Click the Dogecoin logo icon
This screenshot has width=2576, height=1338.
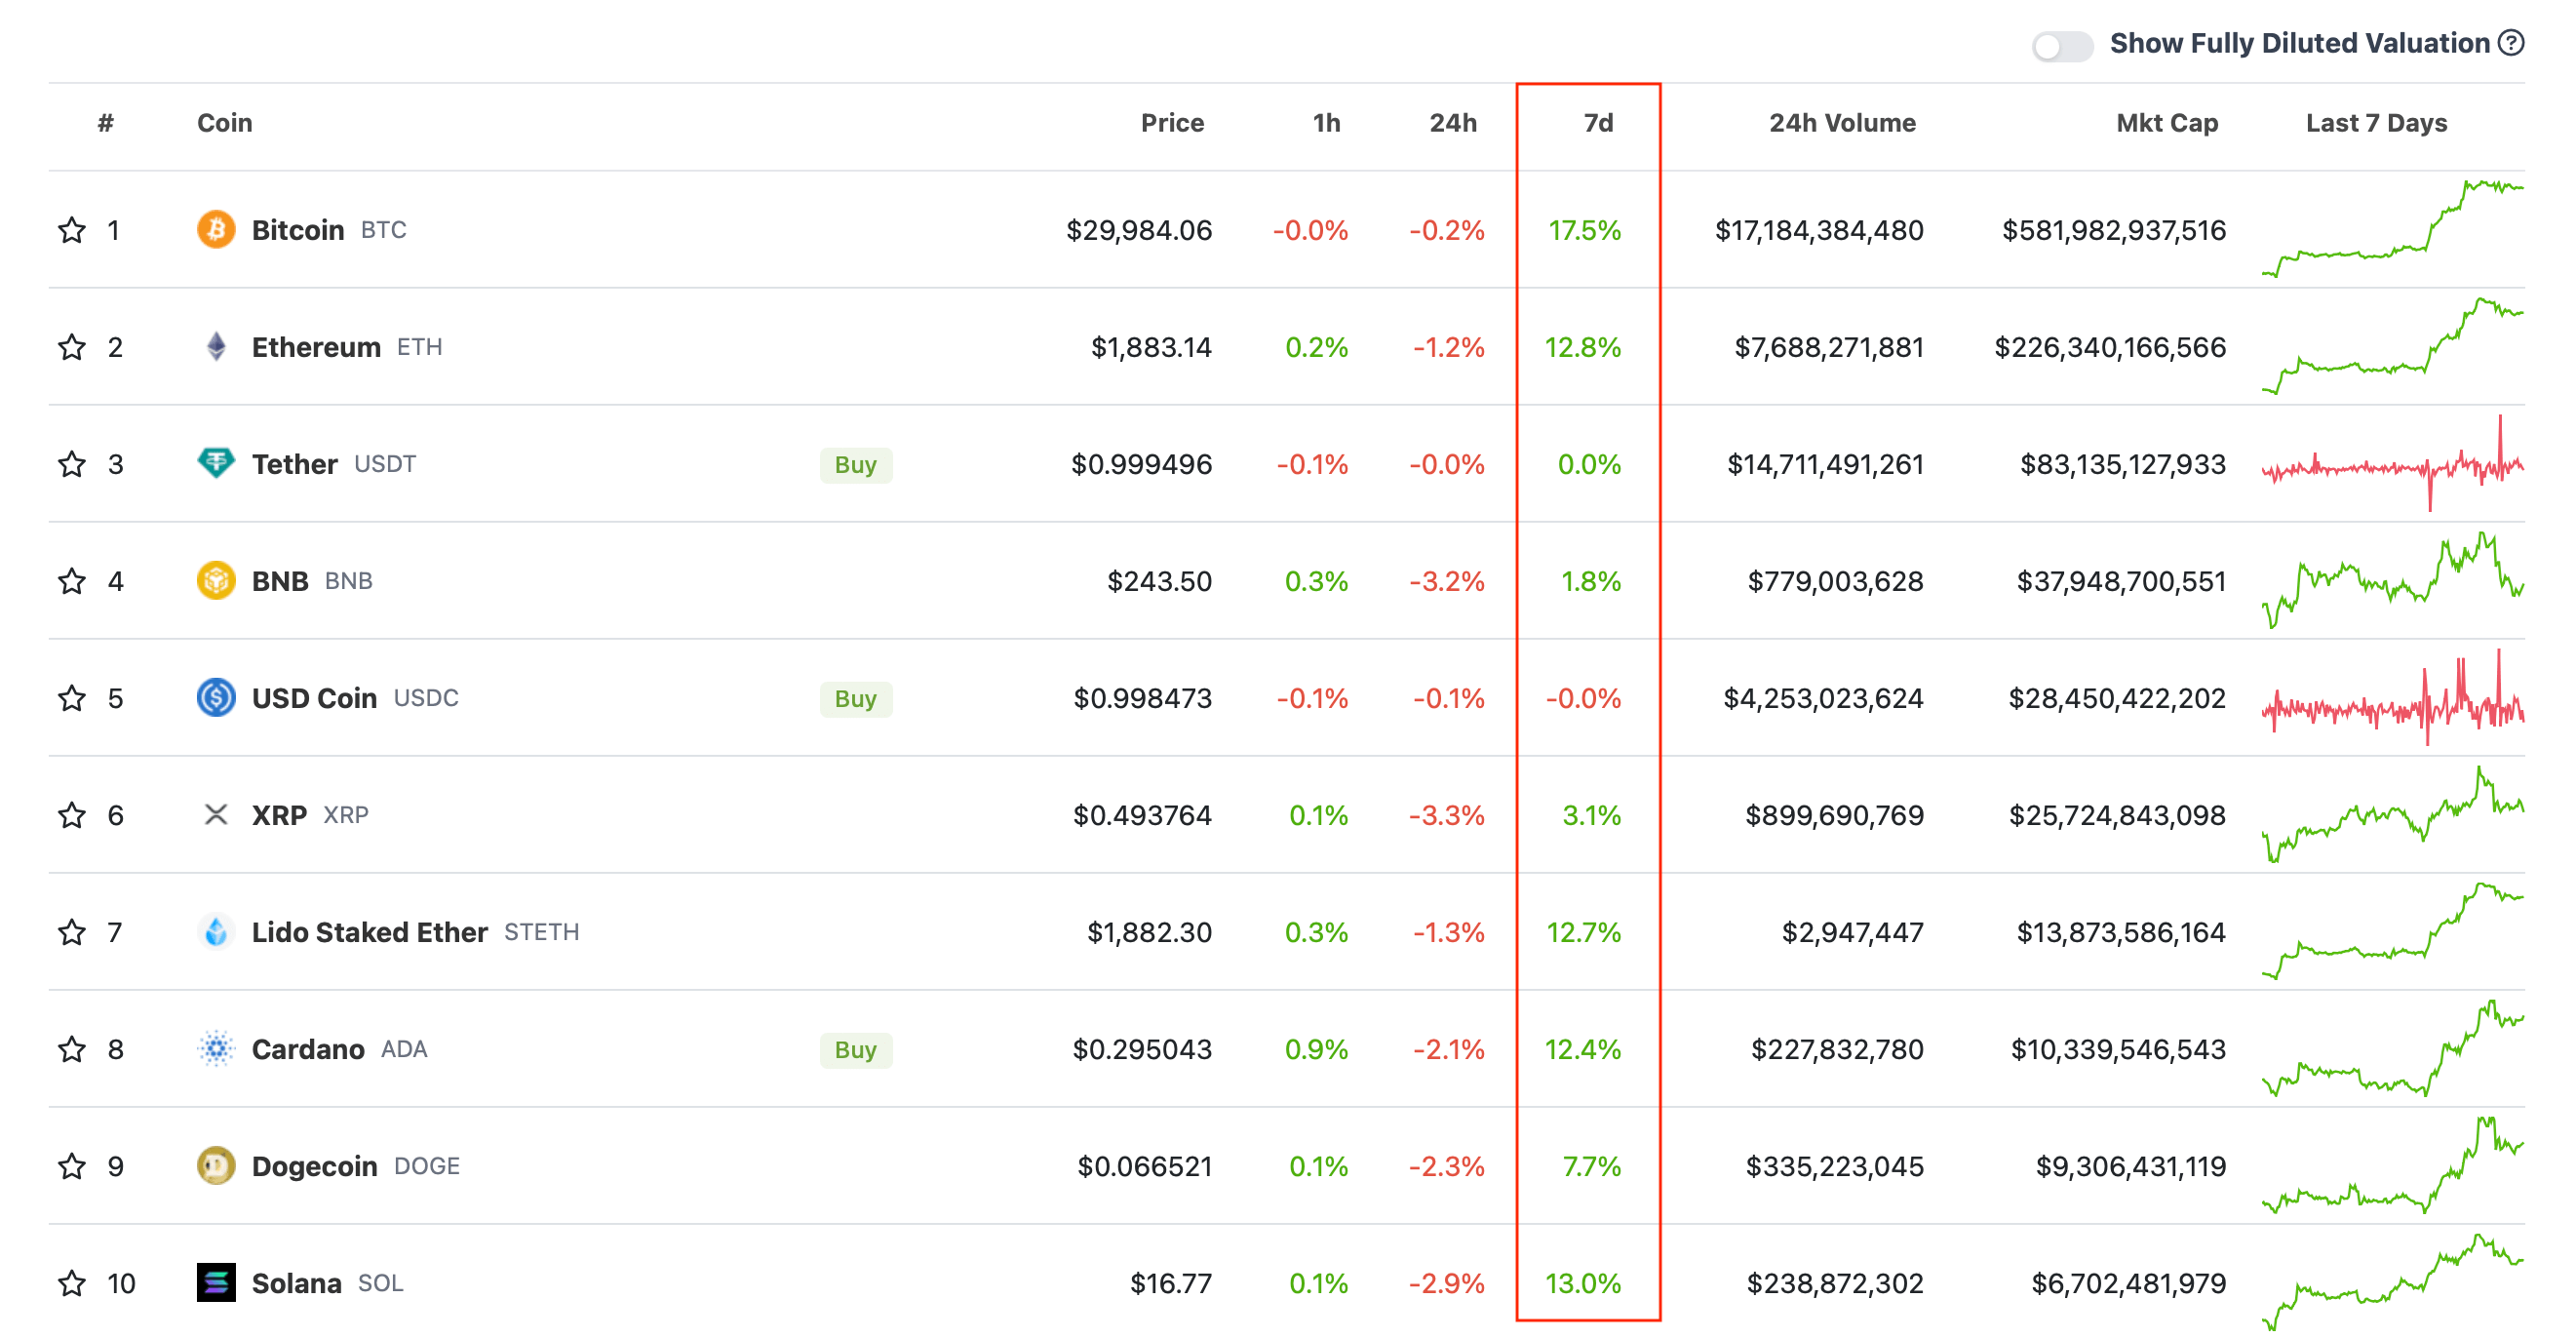[216, 1166]
